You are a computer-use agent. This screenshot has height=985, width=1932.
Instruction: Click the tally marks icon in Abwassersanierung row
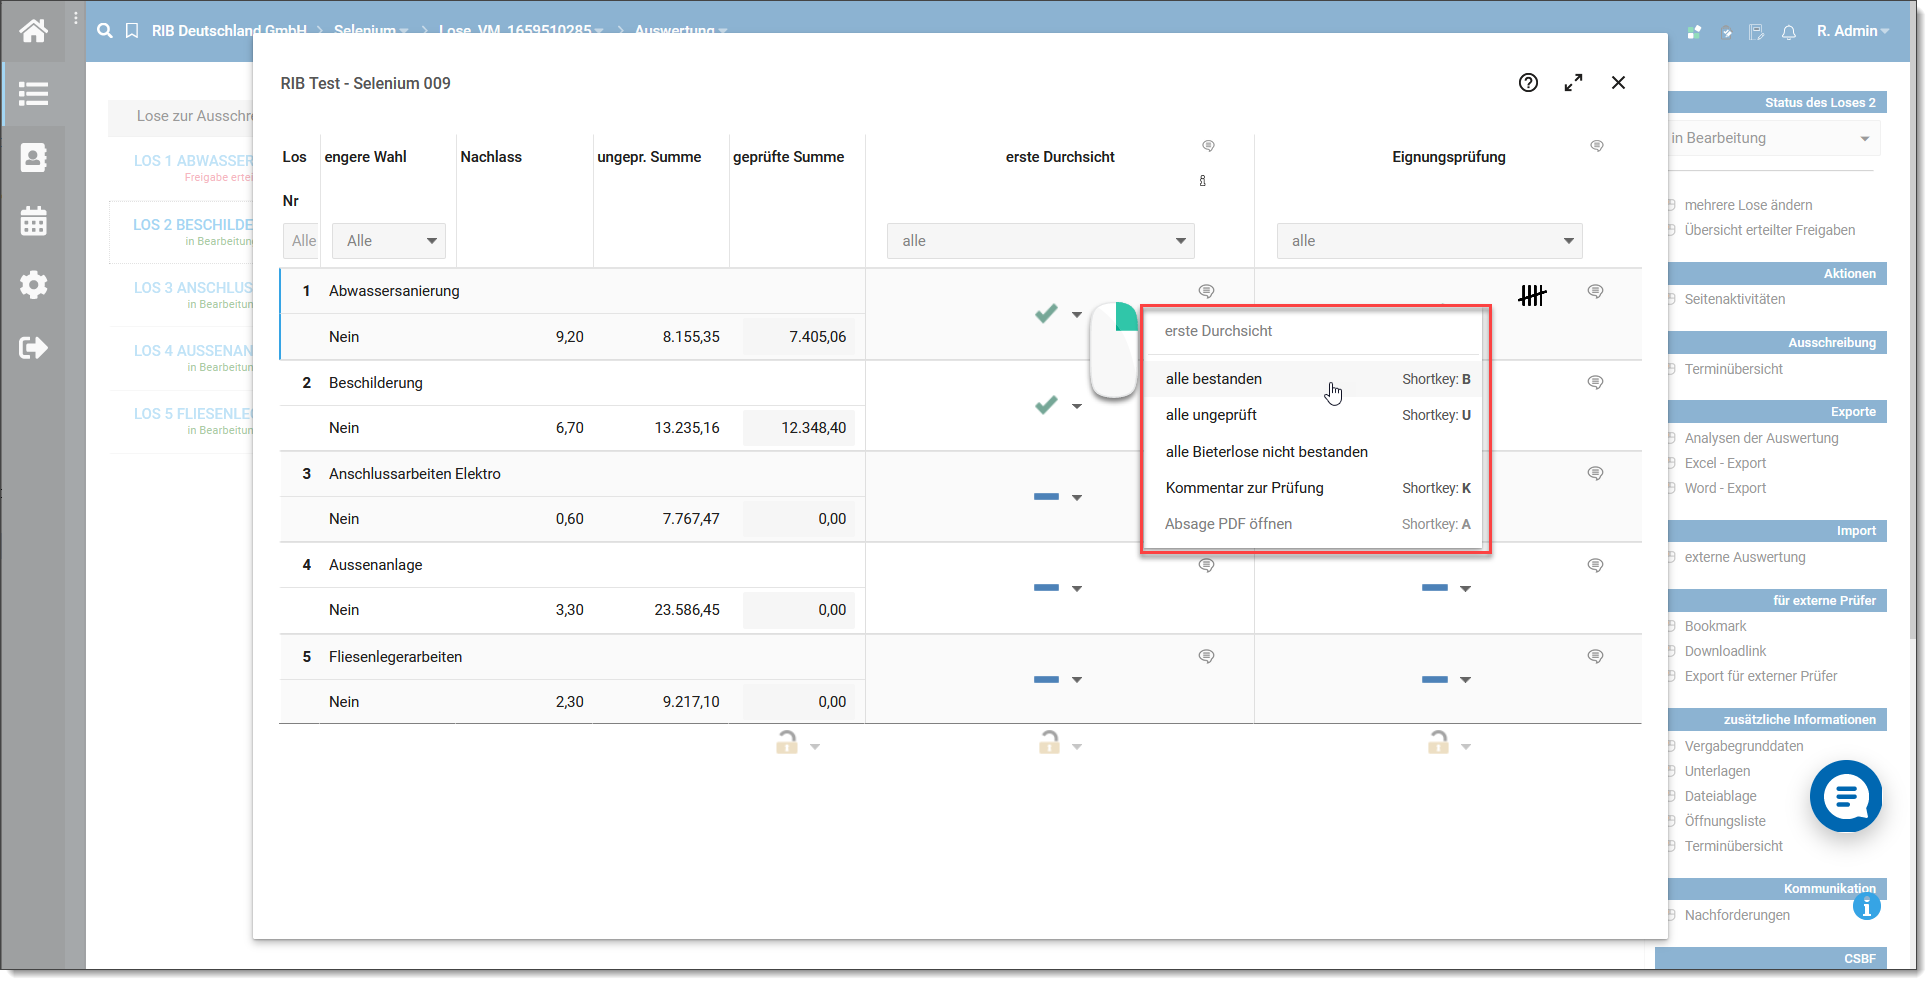tap(1532, 295)
